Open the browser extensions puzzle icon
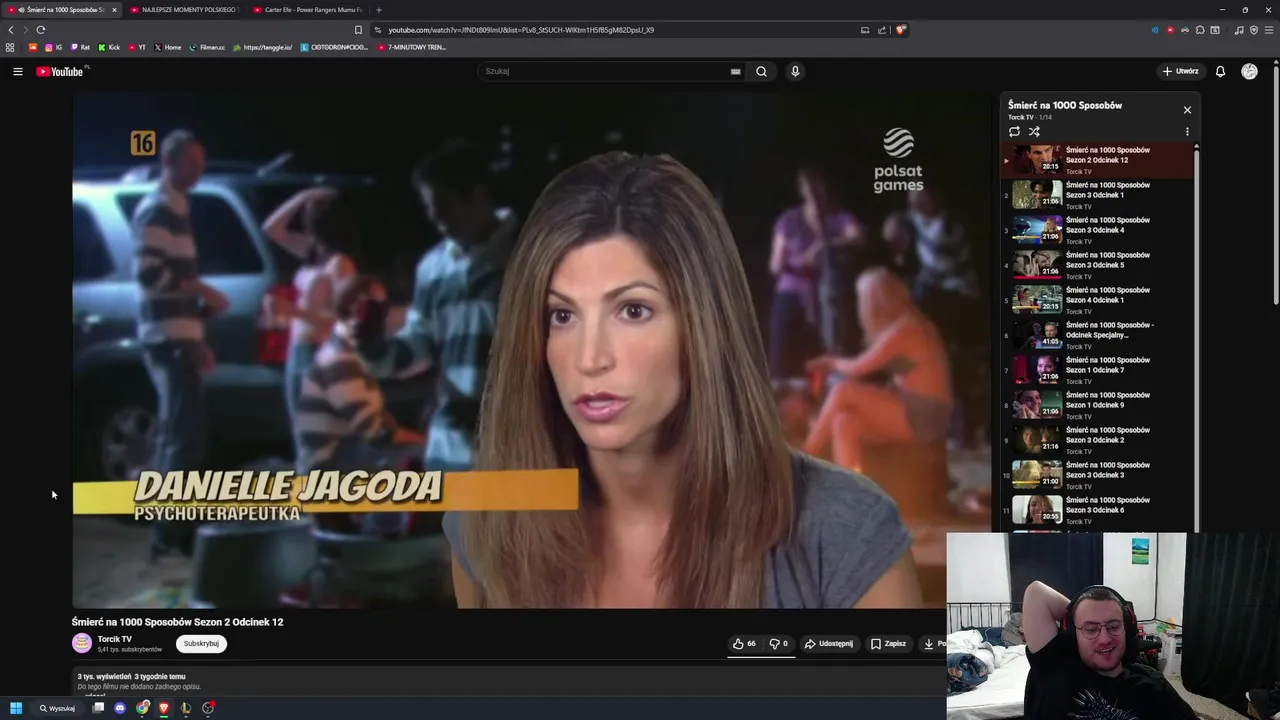The width and height of the screenshot is (1280, 720). (1200, 30)
